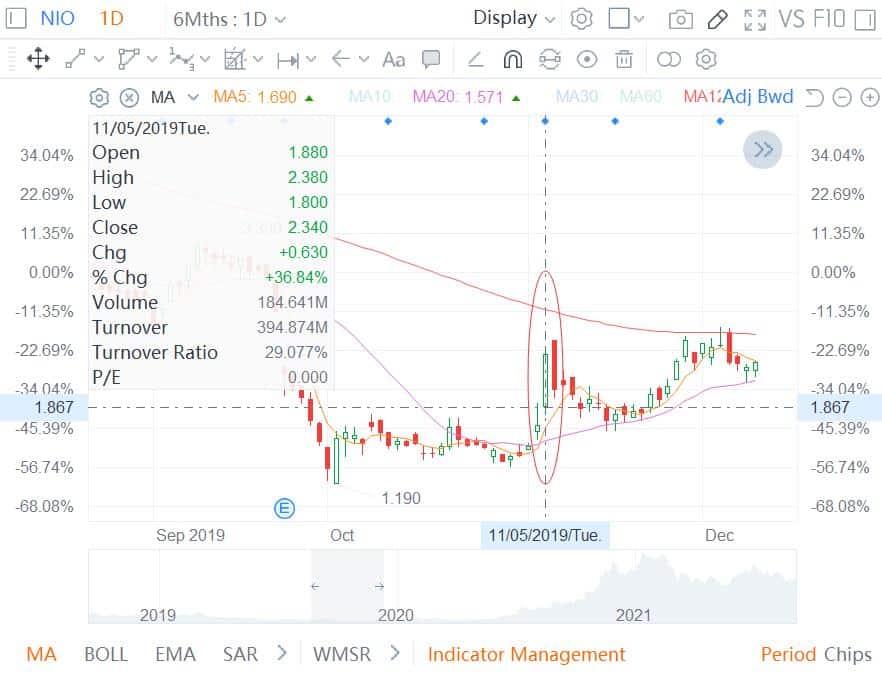Toggle the panel checkbox next to NIO
This screenshot has height=678, width=882.
[17, 19]
